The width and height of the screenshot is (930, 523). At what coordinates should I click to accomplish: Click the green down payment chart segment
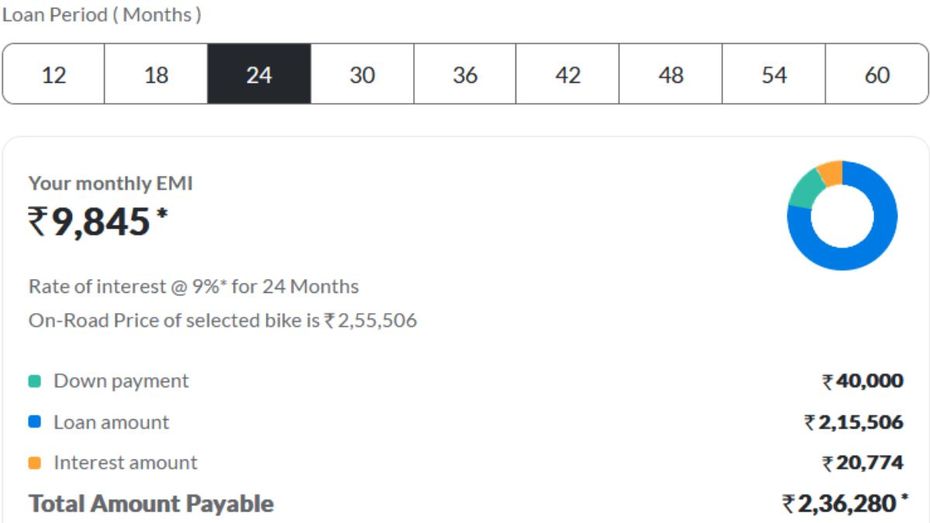pyautogui.click(x=805, y=189)
